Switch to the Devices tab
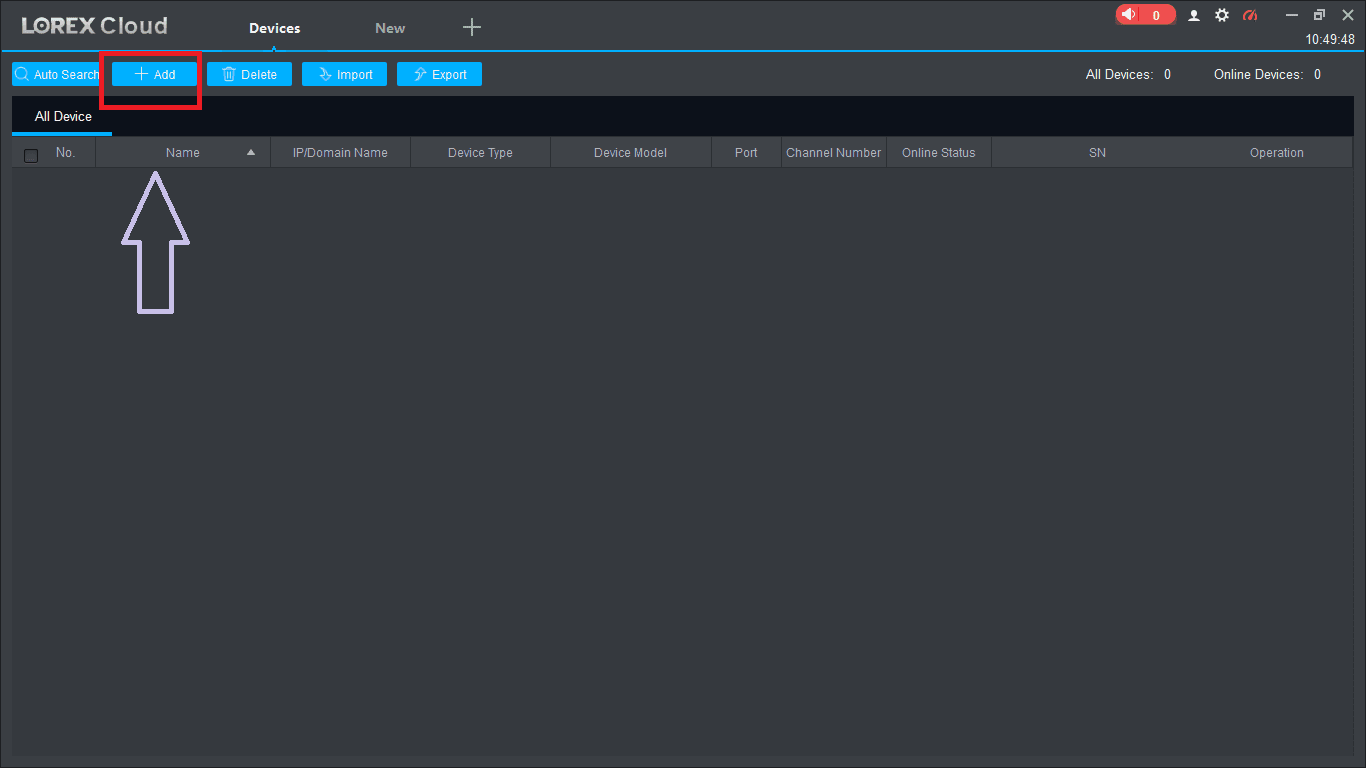 [x=273, y=28]
